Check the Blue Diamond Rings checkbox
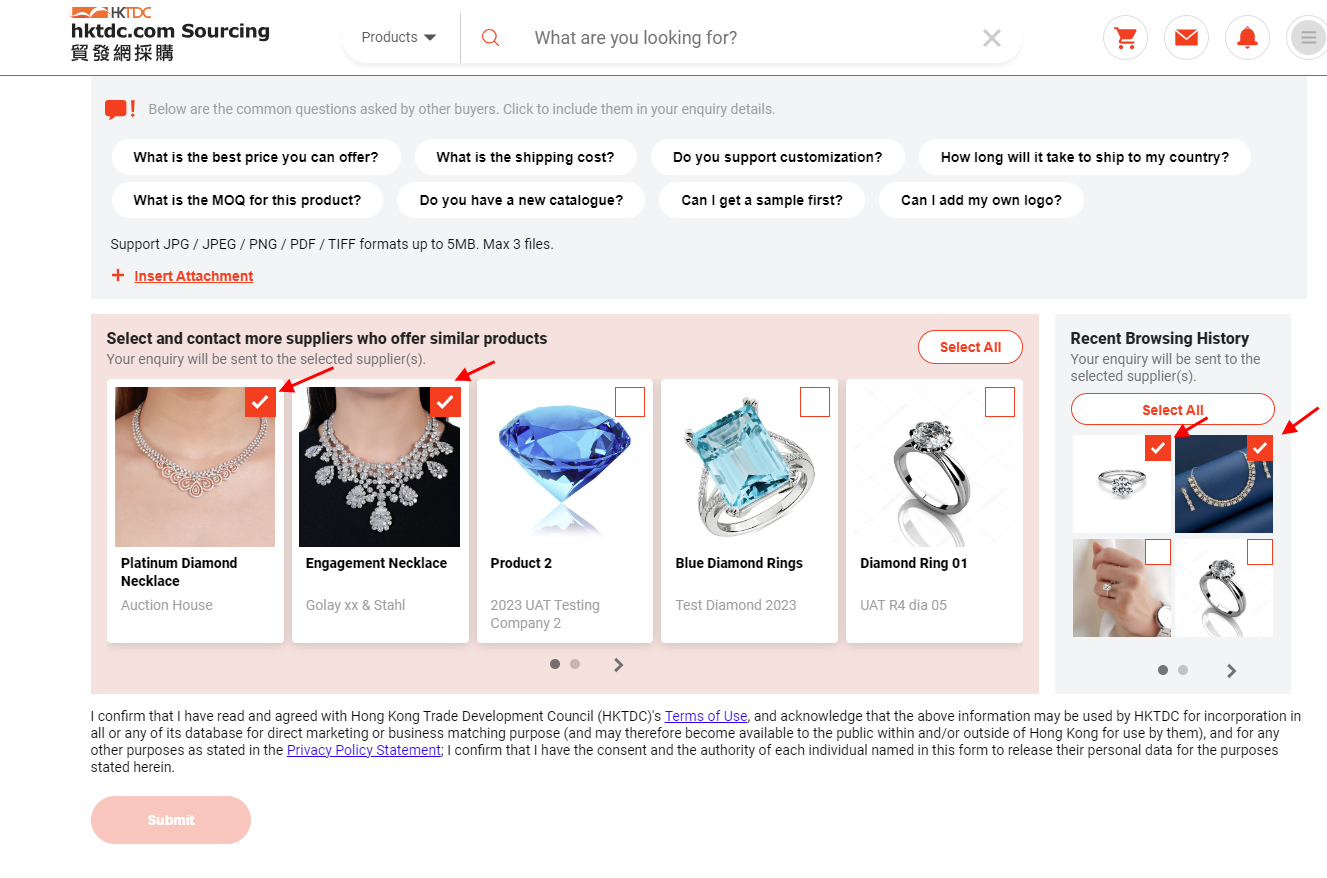Screen dimensions: 1327x878 tap(815, 402)
